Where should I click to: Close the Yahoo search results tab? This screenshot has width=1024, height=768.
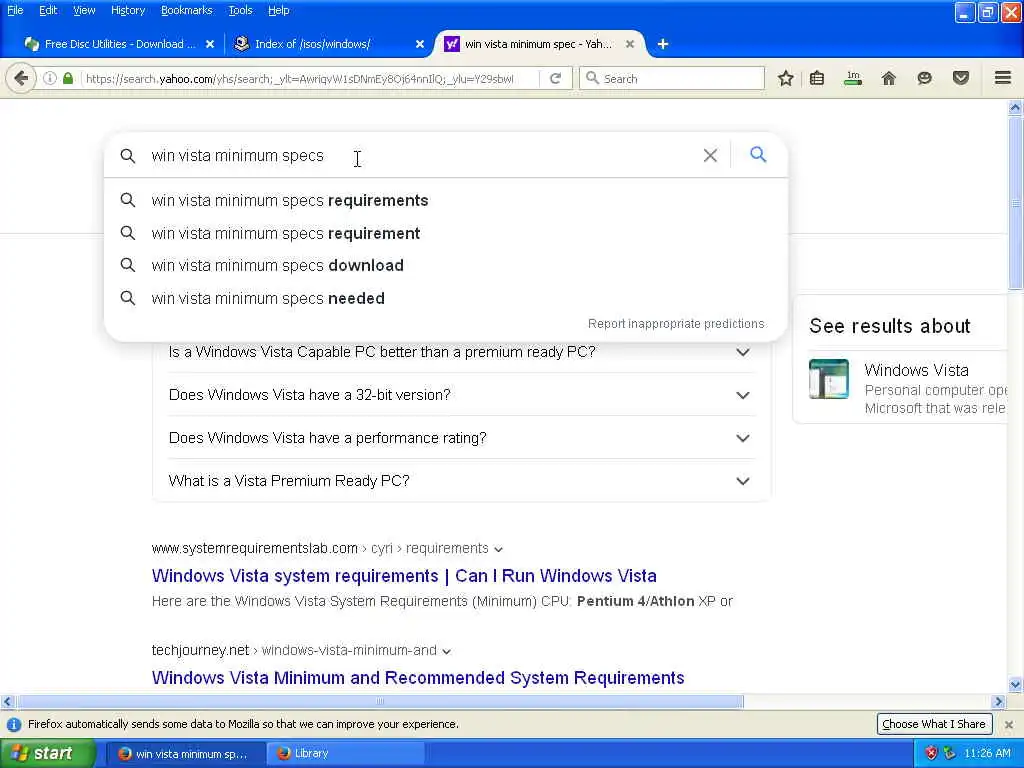(630, 44)
